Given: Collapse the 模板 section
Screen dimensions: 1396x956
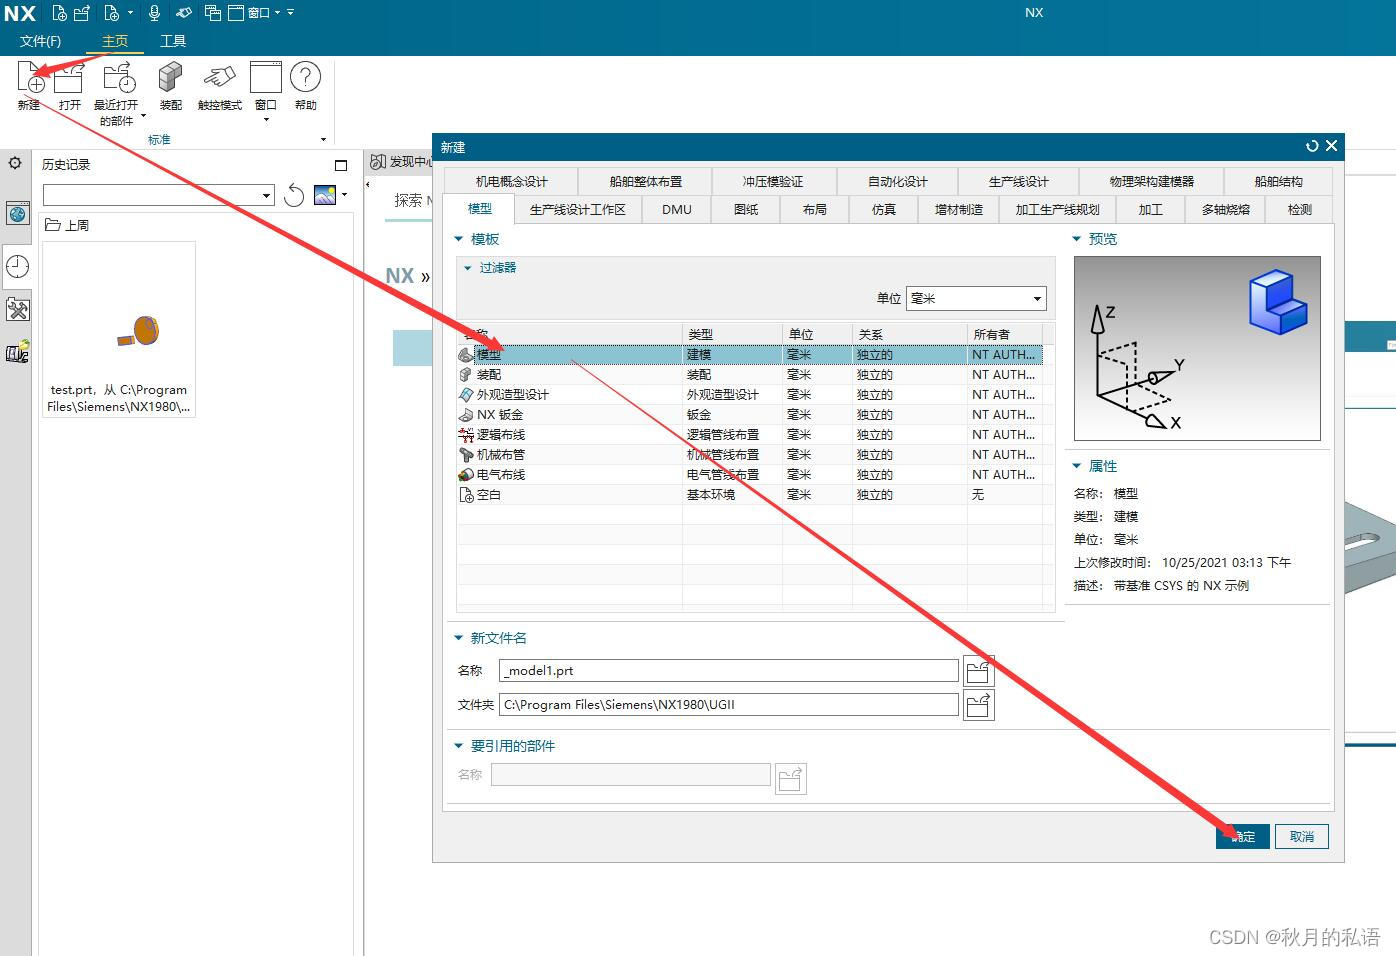Looking at the screenshot, I should click(459, 240).
